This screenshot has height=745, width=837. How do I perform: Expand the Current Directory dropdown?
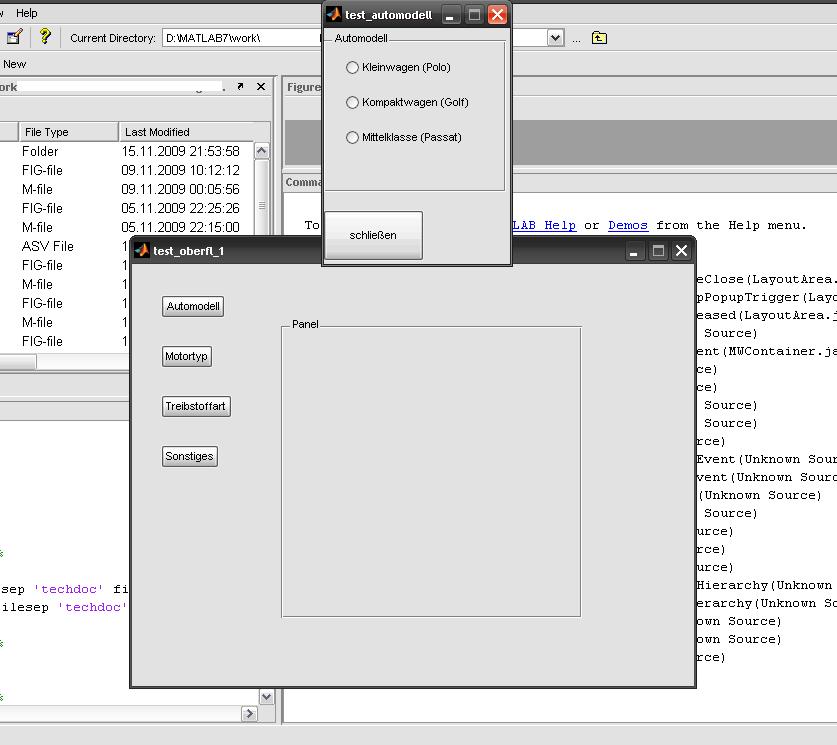pos(556,38)
